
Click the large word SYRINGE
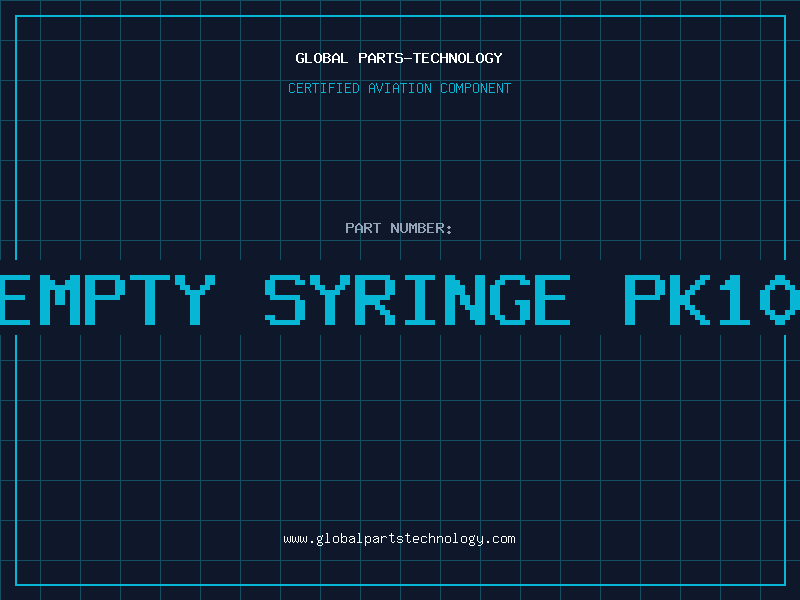pyautogui.click(x=417, y=299)
